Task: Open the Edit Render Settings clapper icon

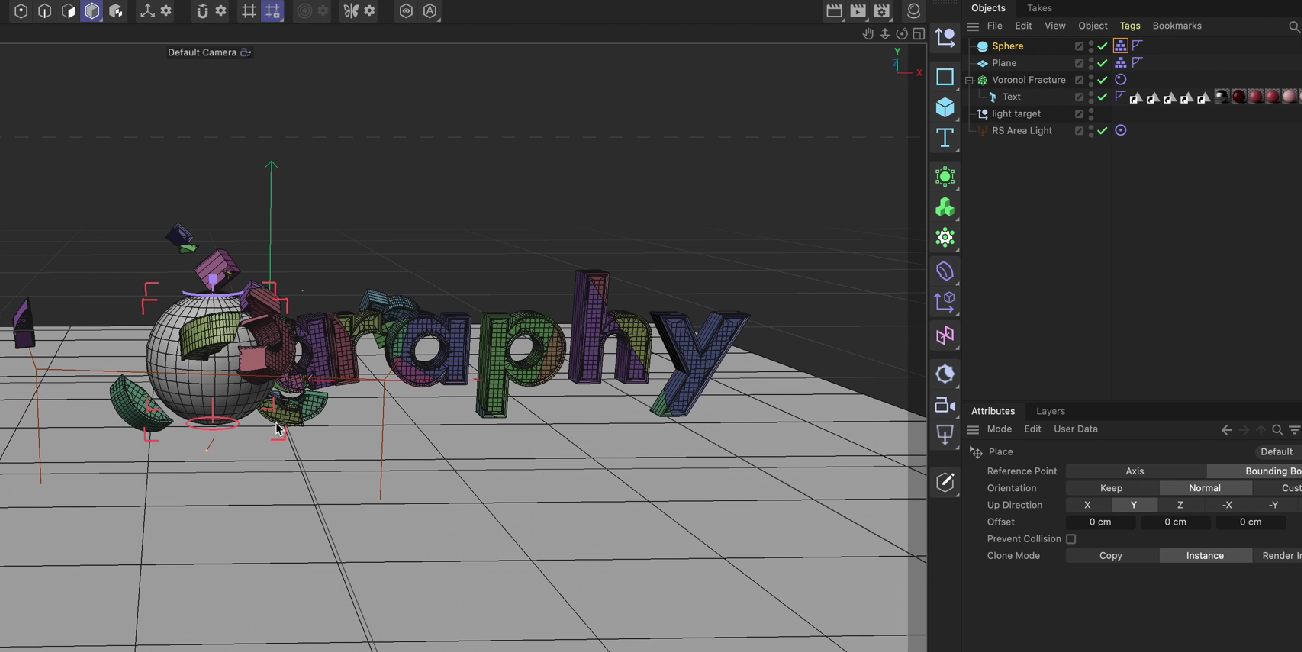Action: coord(882,11)
